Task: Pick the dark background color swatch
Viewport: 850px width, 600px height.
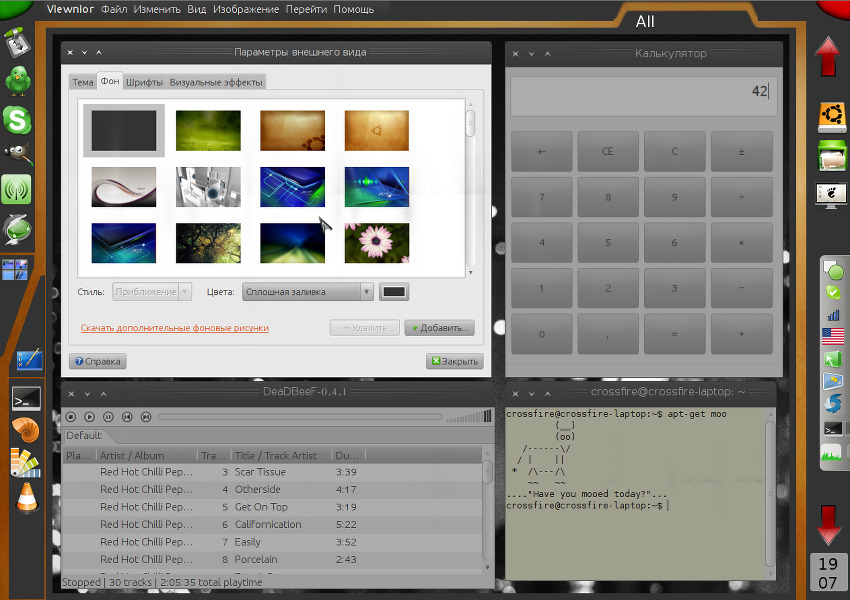Action: click(394, 292)
